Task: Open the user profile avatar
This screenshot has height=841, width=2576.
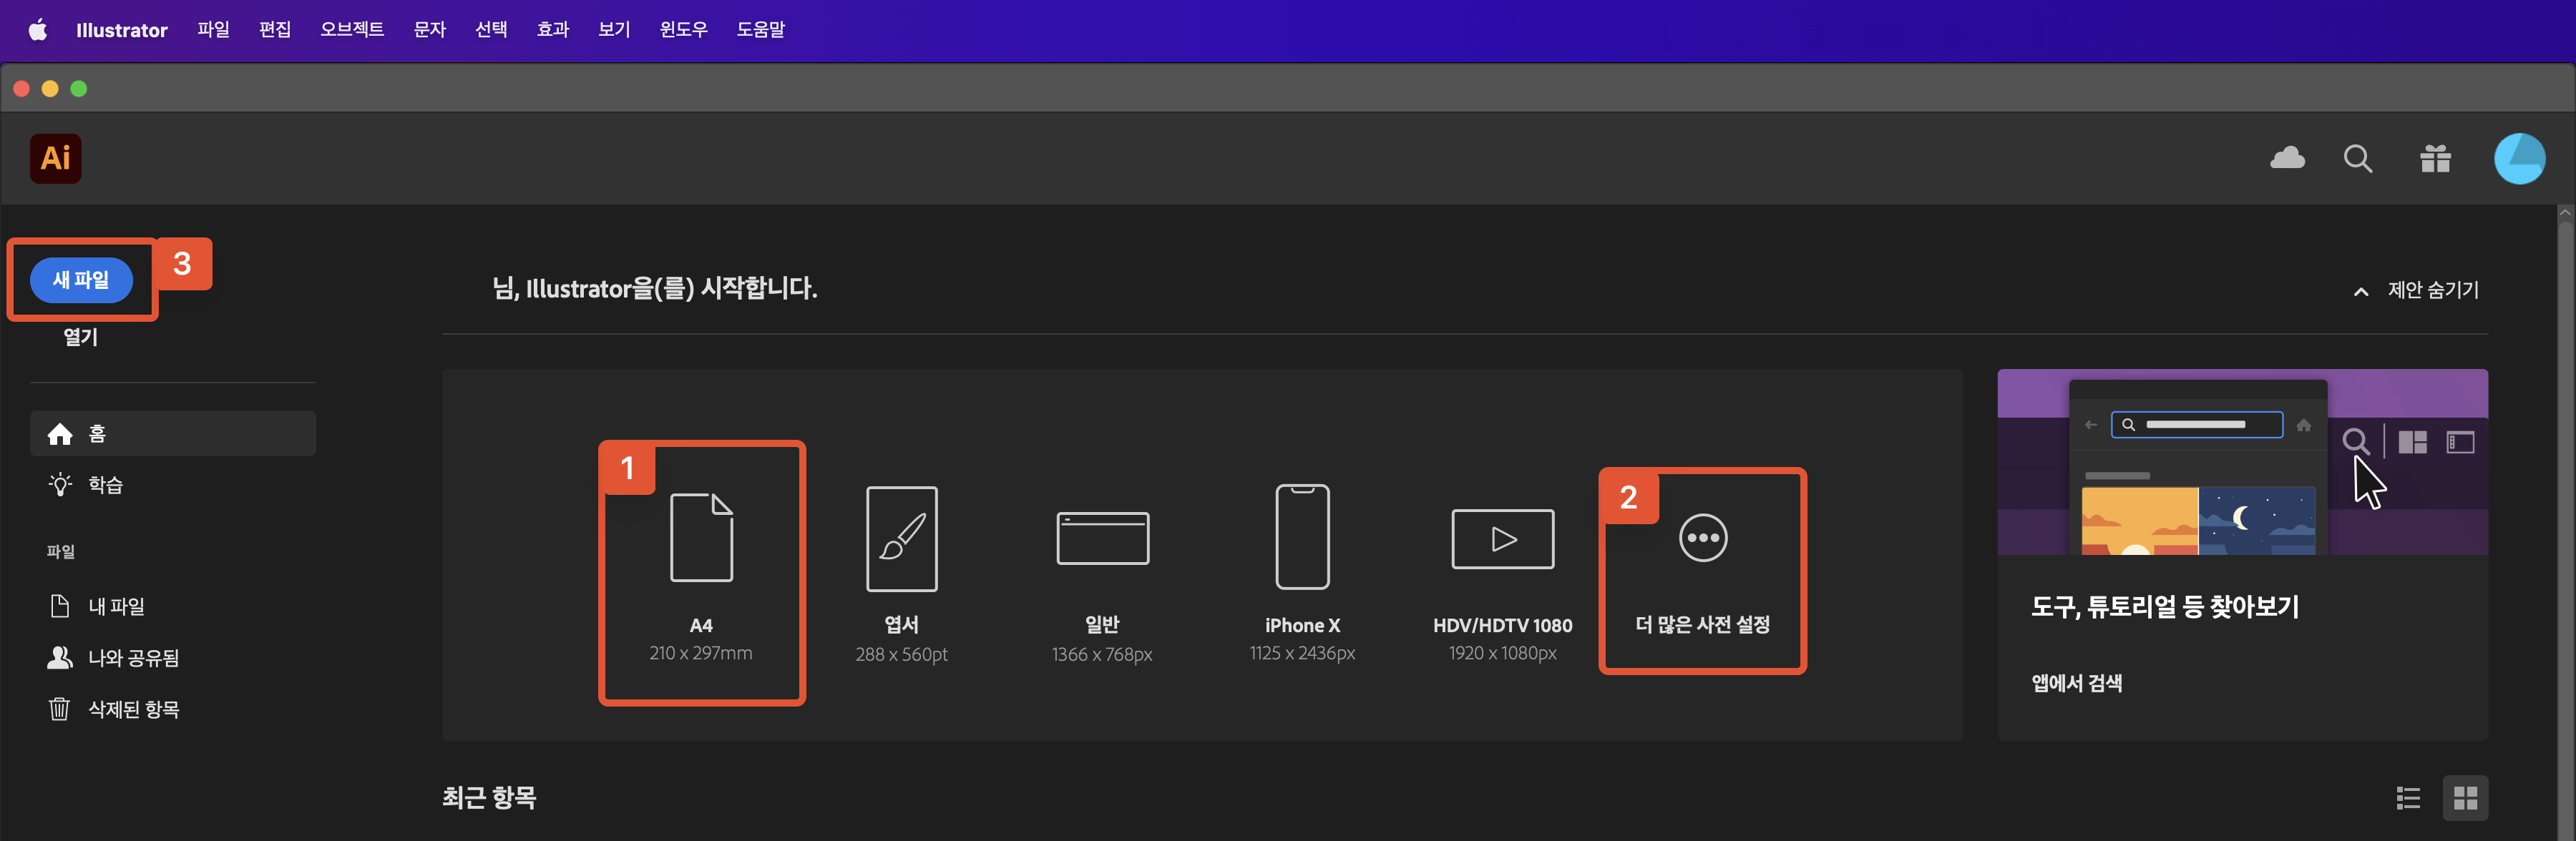Action: pos(2518,158)
